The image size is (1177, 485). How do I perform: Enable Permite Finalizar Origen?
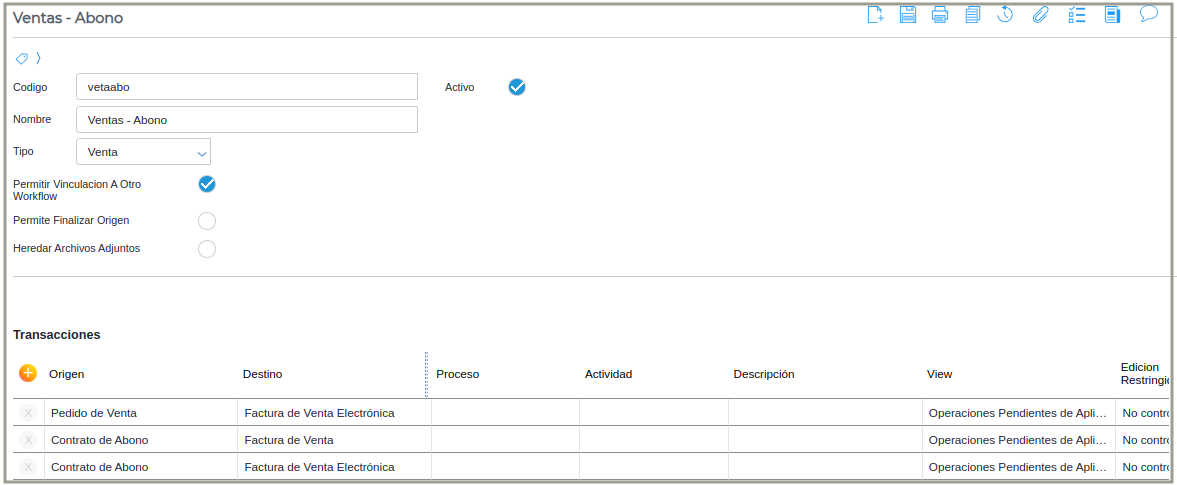pos(207,221)
